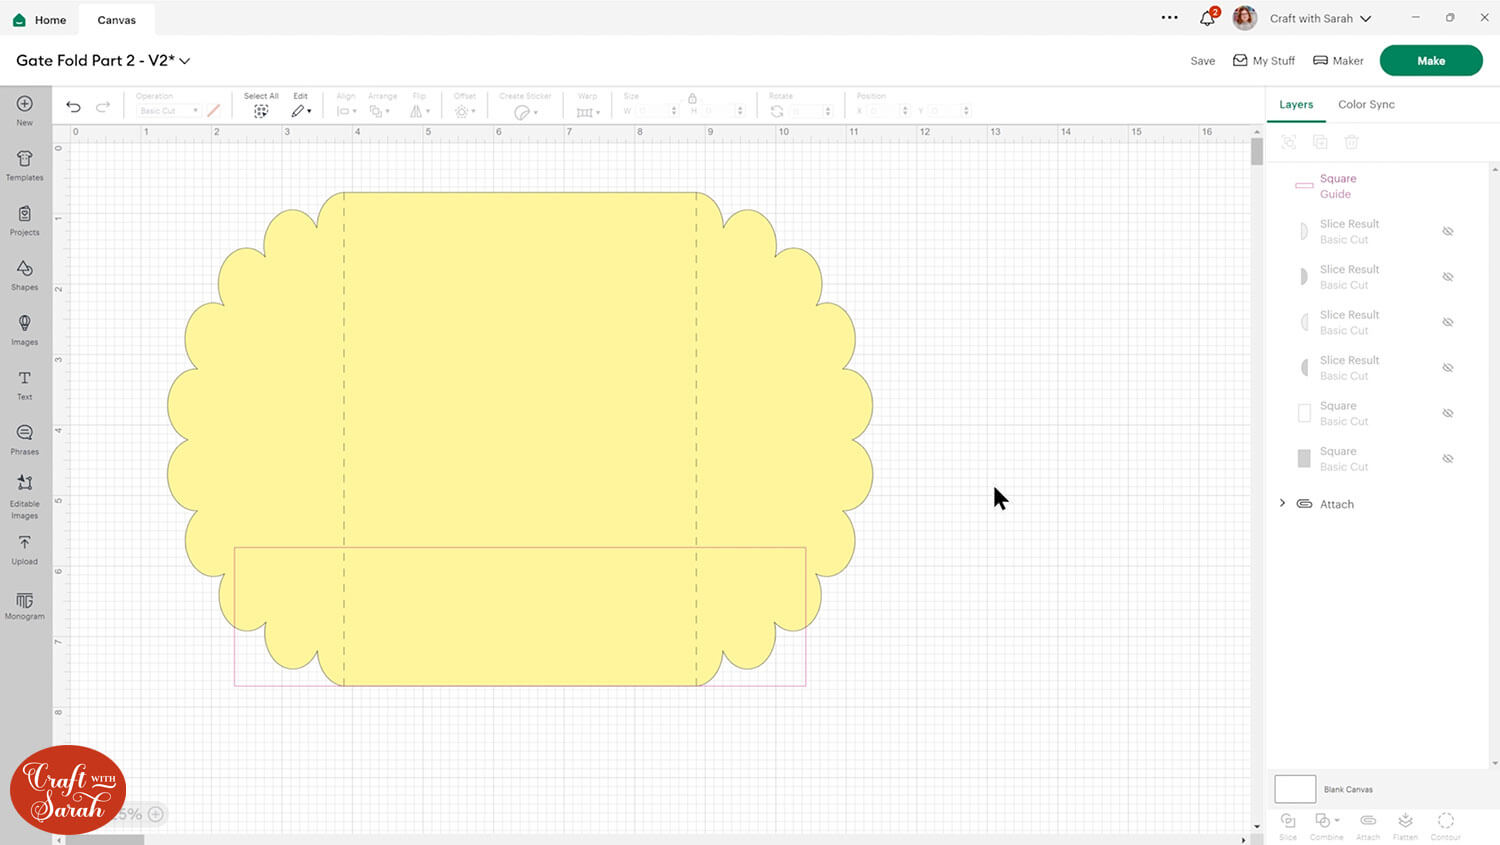Open the Images library

[x=25, y=329]
